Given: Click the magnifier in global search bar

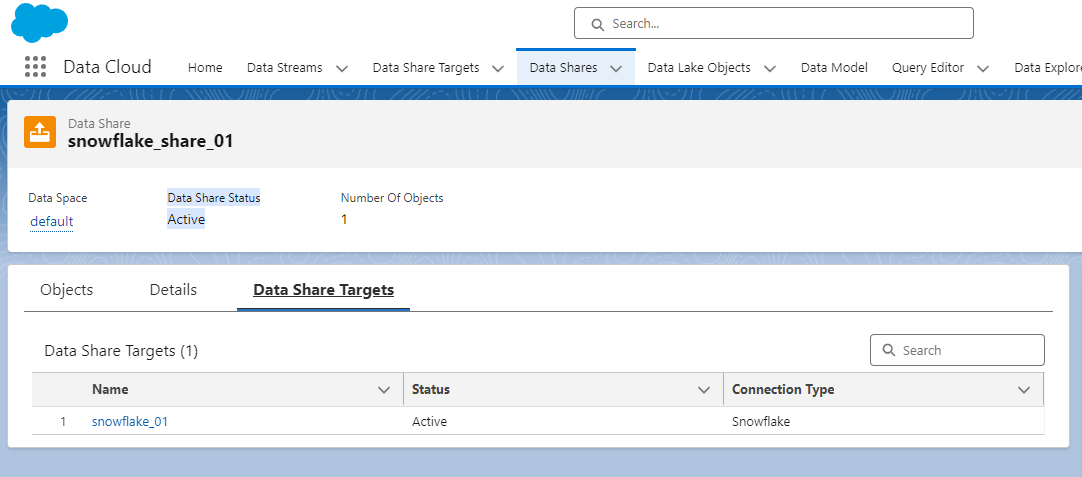Looking at the screenshot, I should (598, 24).
